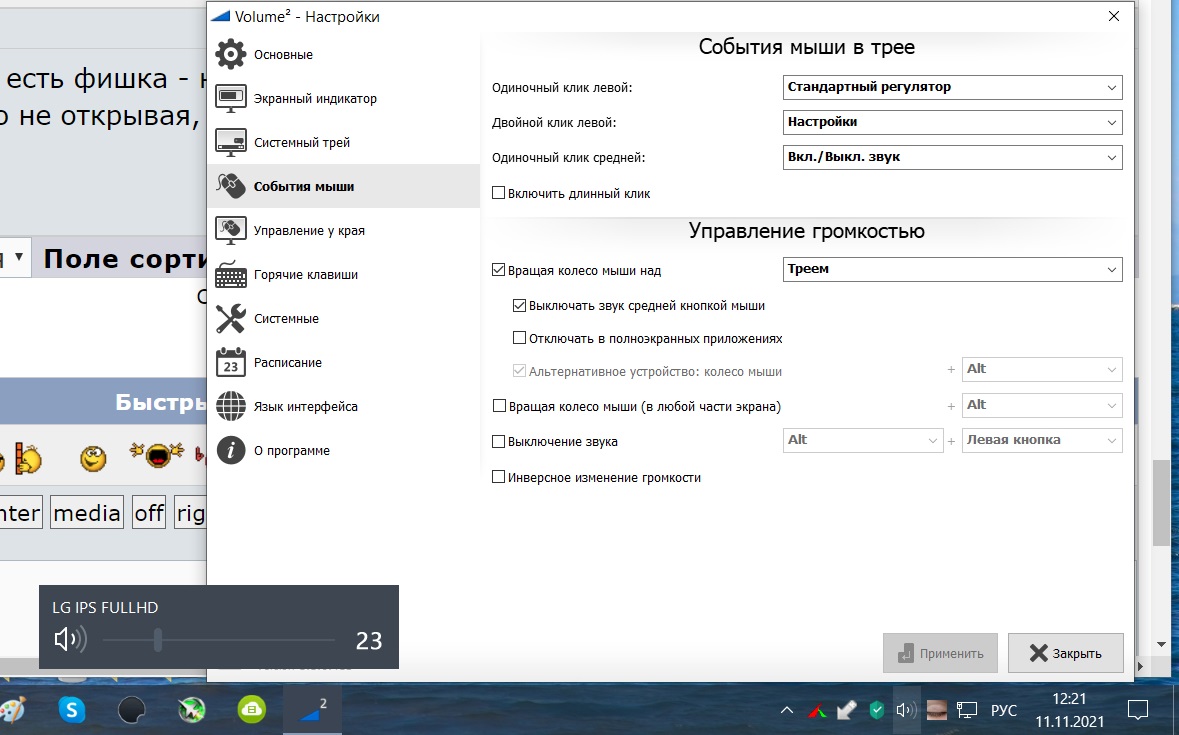The height and width of the screenshot is (735, 1179).
Task: Enable Вращая колесо мыши в любой части экрана
Action: coord(499,406)
